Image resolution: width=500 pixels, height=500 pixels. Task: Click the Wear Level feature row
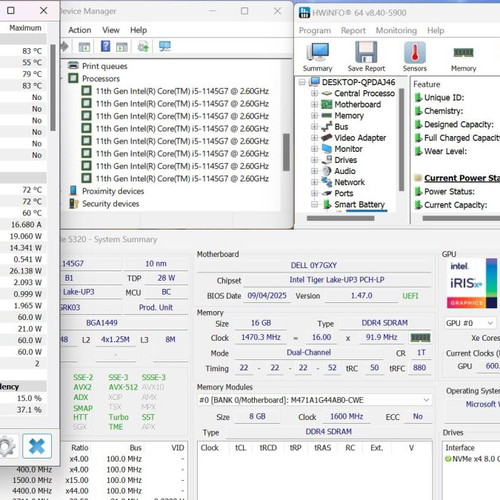tap(445, 151)
